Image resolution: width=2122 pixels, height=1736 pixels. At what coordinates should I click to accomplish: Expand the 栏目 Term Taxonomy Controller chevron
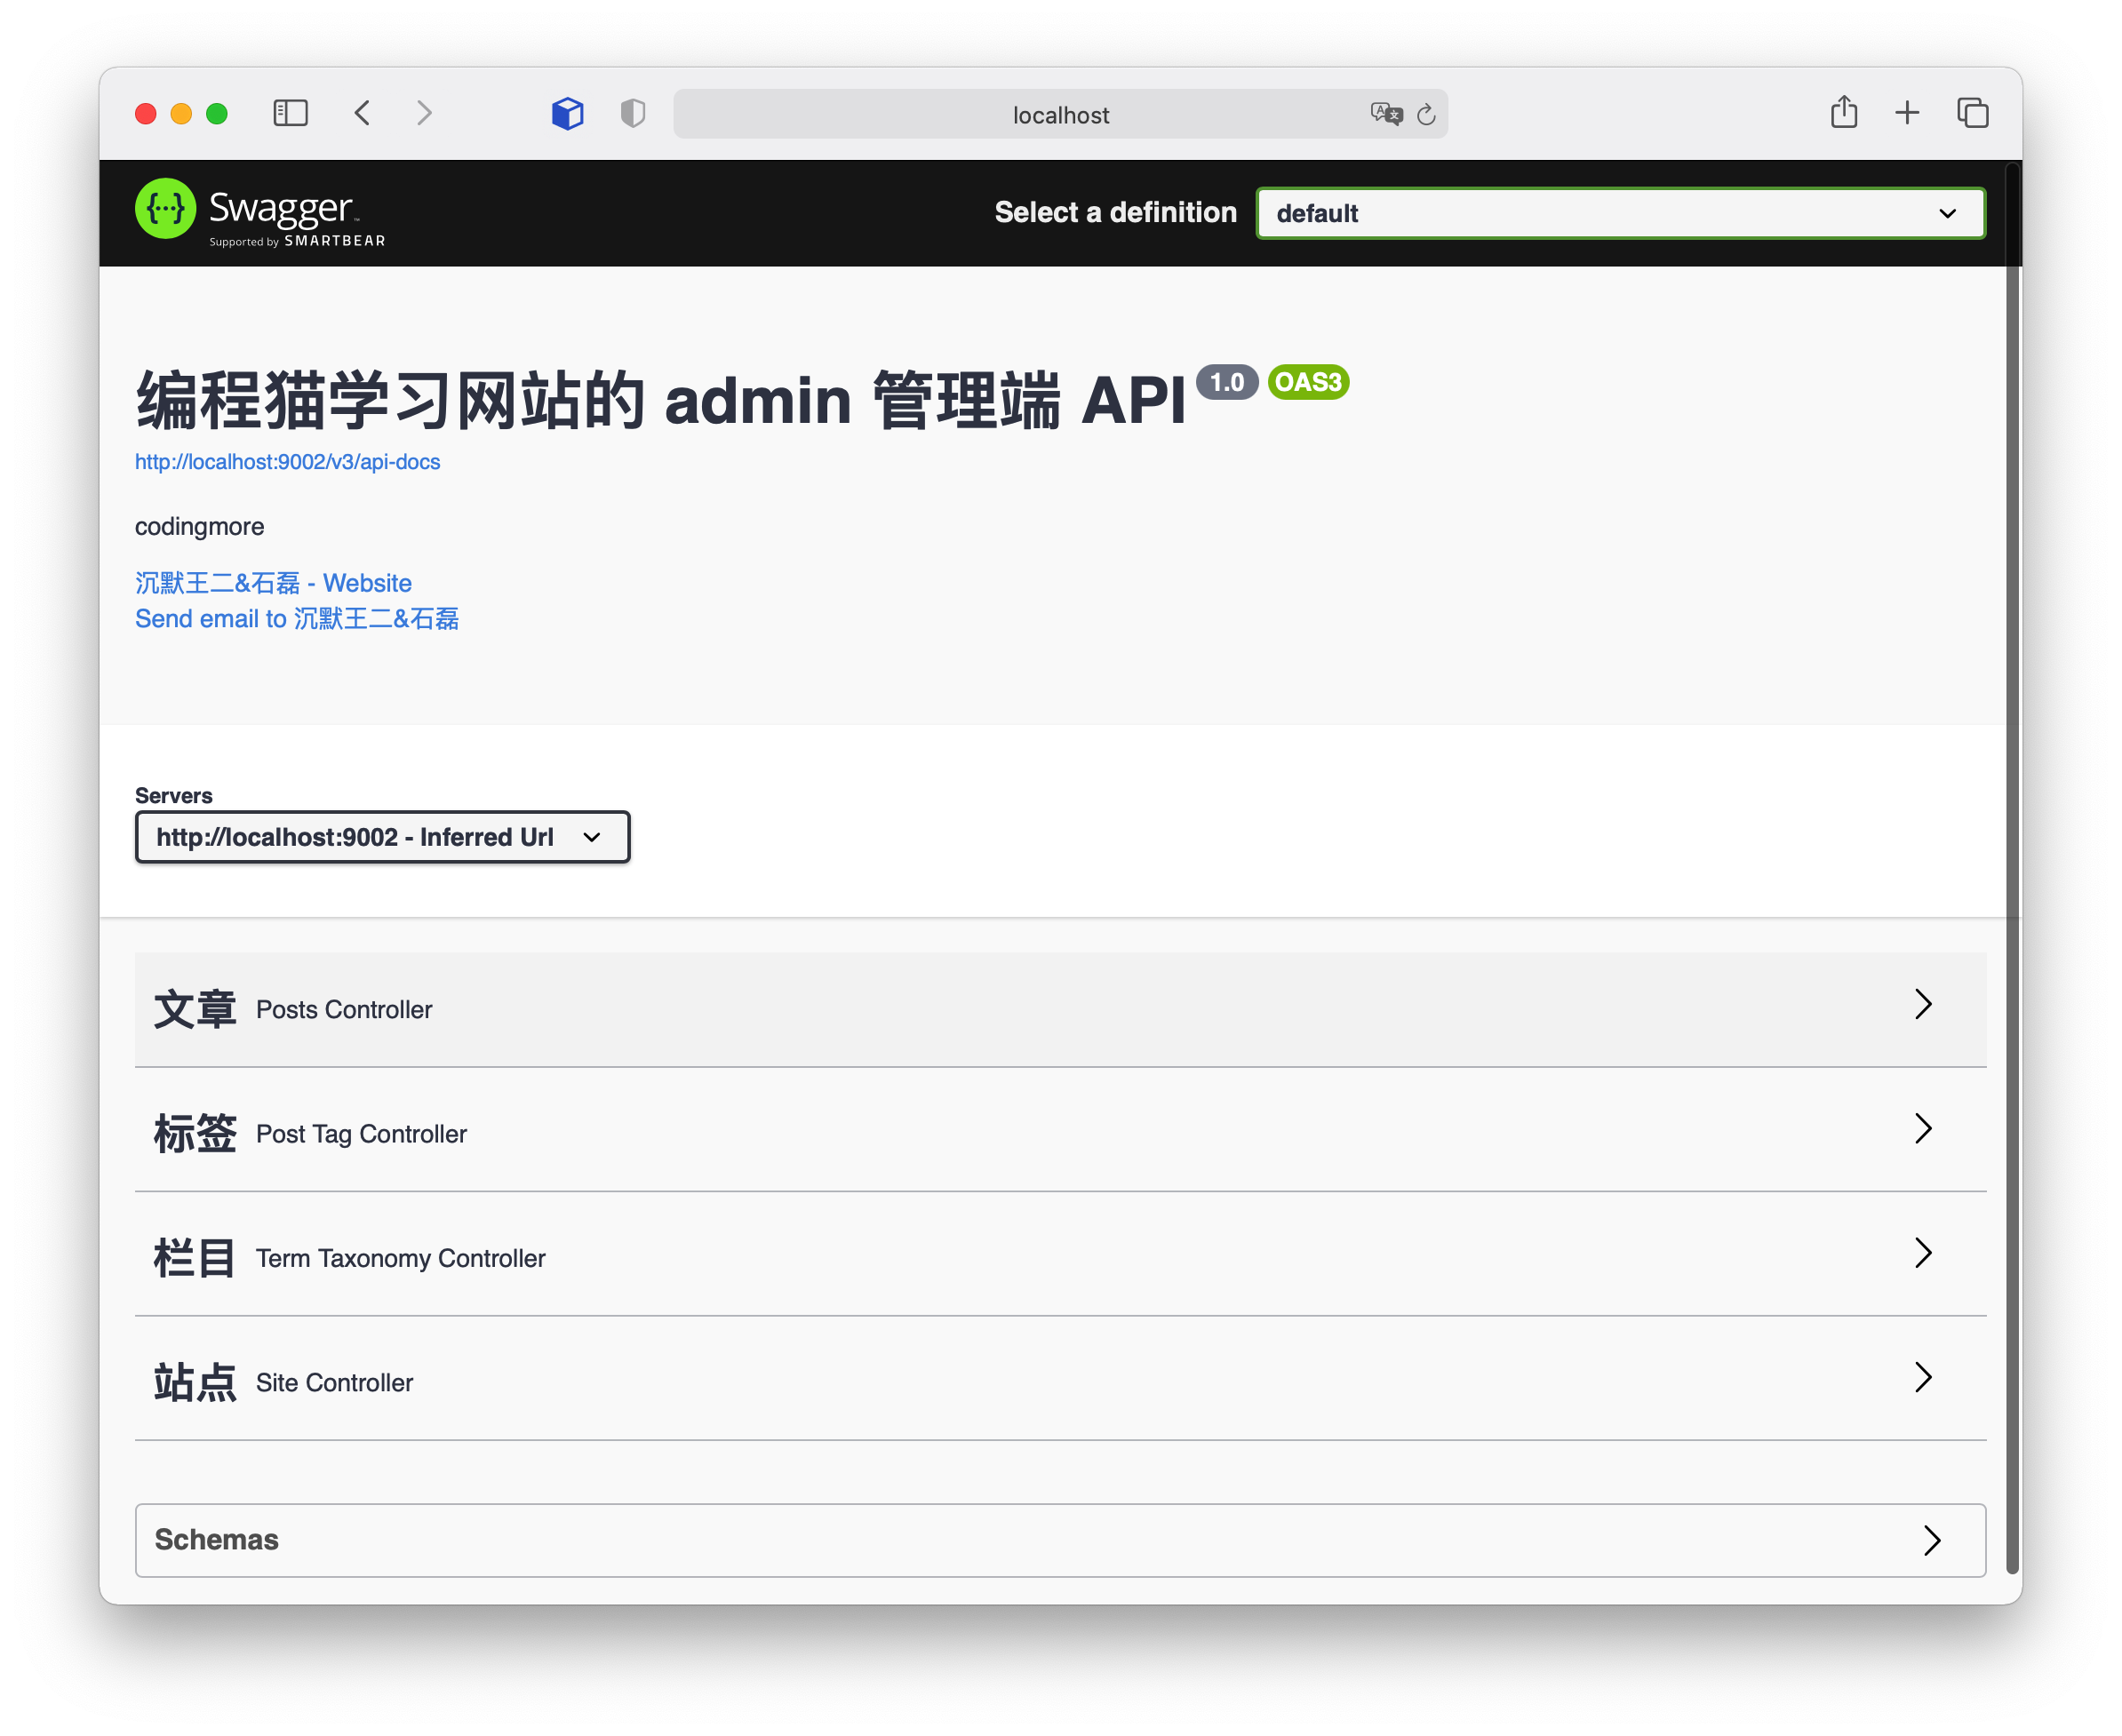[1923, 1253]
